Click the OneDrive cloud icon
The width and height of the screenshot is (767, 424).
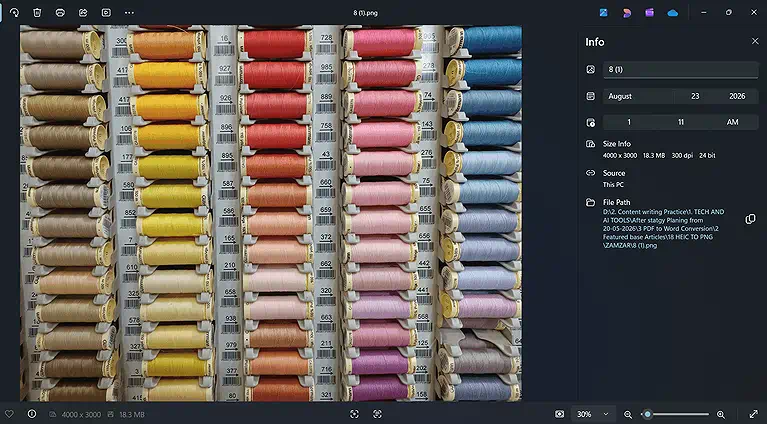(673, 13)
